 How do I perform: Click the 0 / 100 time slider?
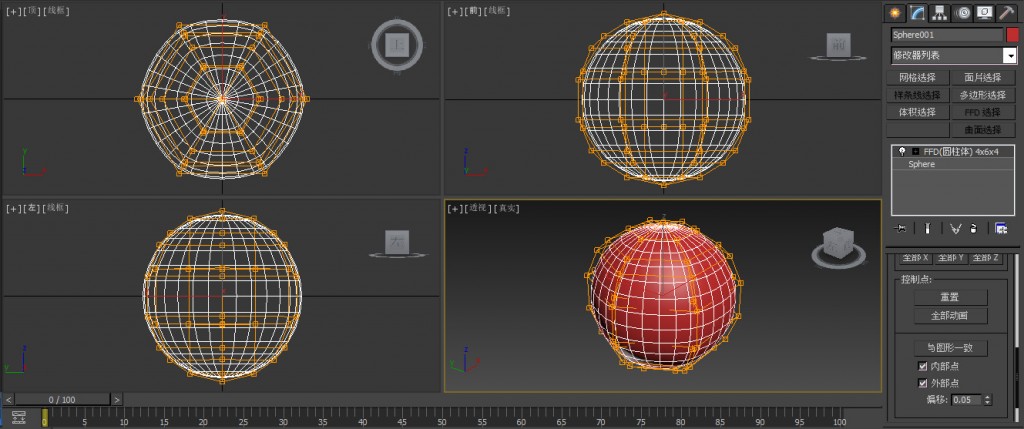[x=62, y=399]
